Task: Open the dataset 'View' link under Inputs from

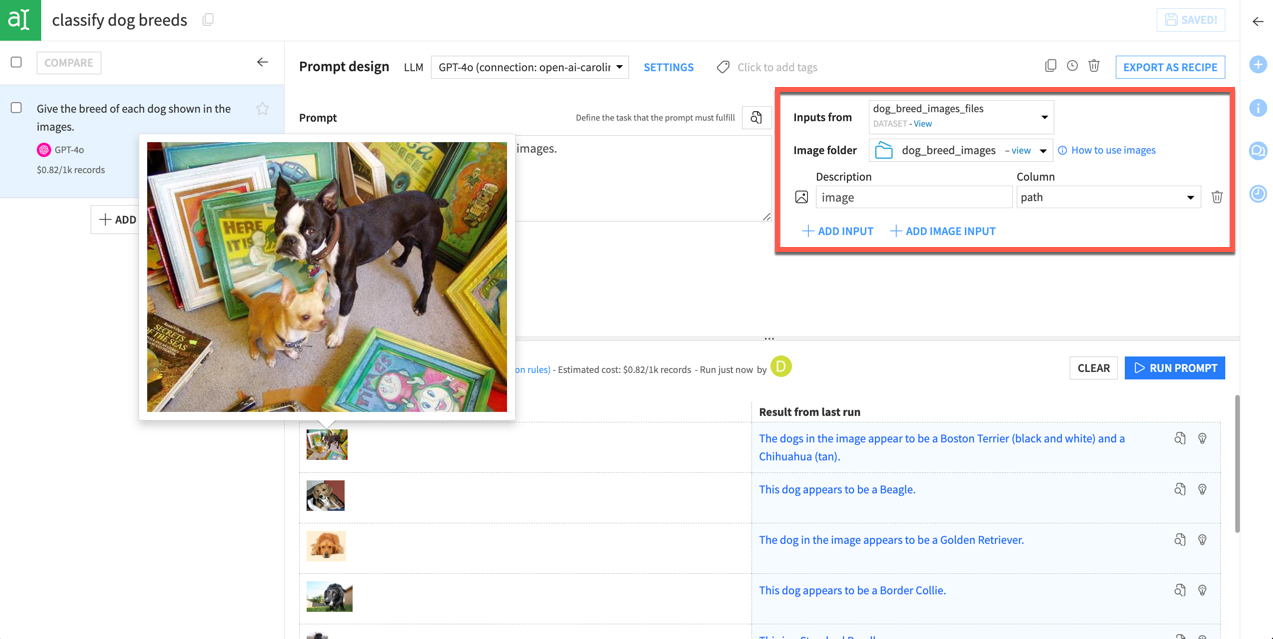Action: click(922, 124)
